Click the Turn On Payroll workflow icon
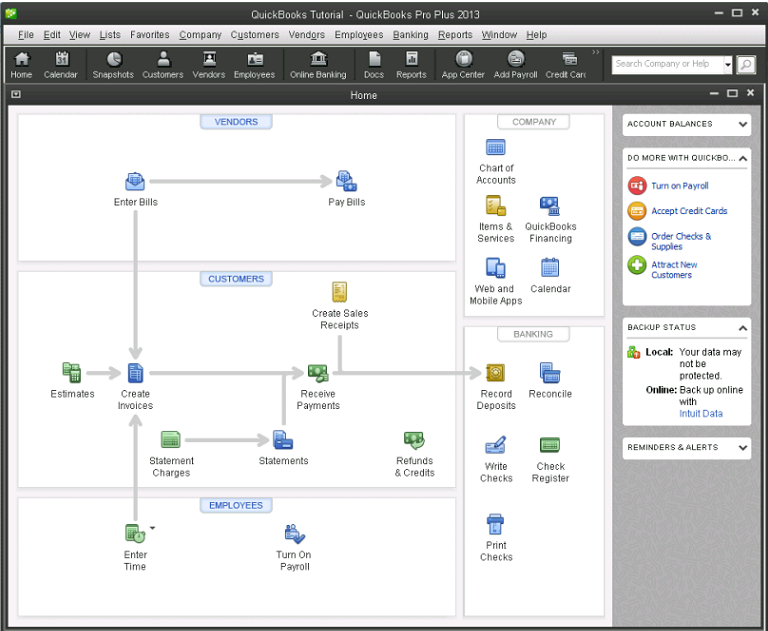This screenshot has height=631, width=768. pos(294,534)
